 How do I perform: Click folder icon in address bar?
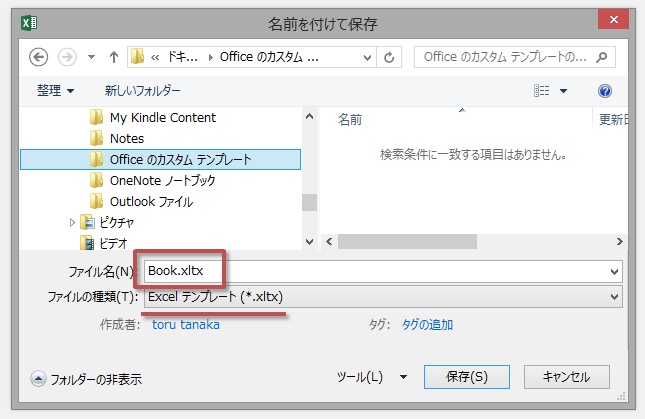[137, 57]
